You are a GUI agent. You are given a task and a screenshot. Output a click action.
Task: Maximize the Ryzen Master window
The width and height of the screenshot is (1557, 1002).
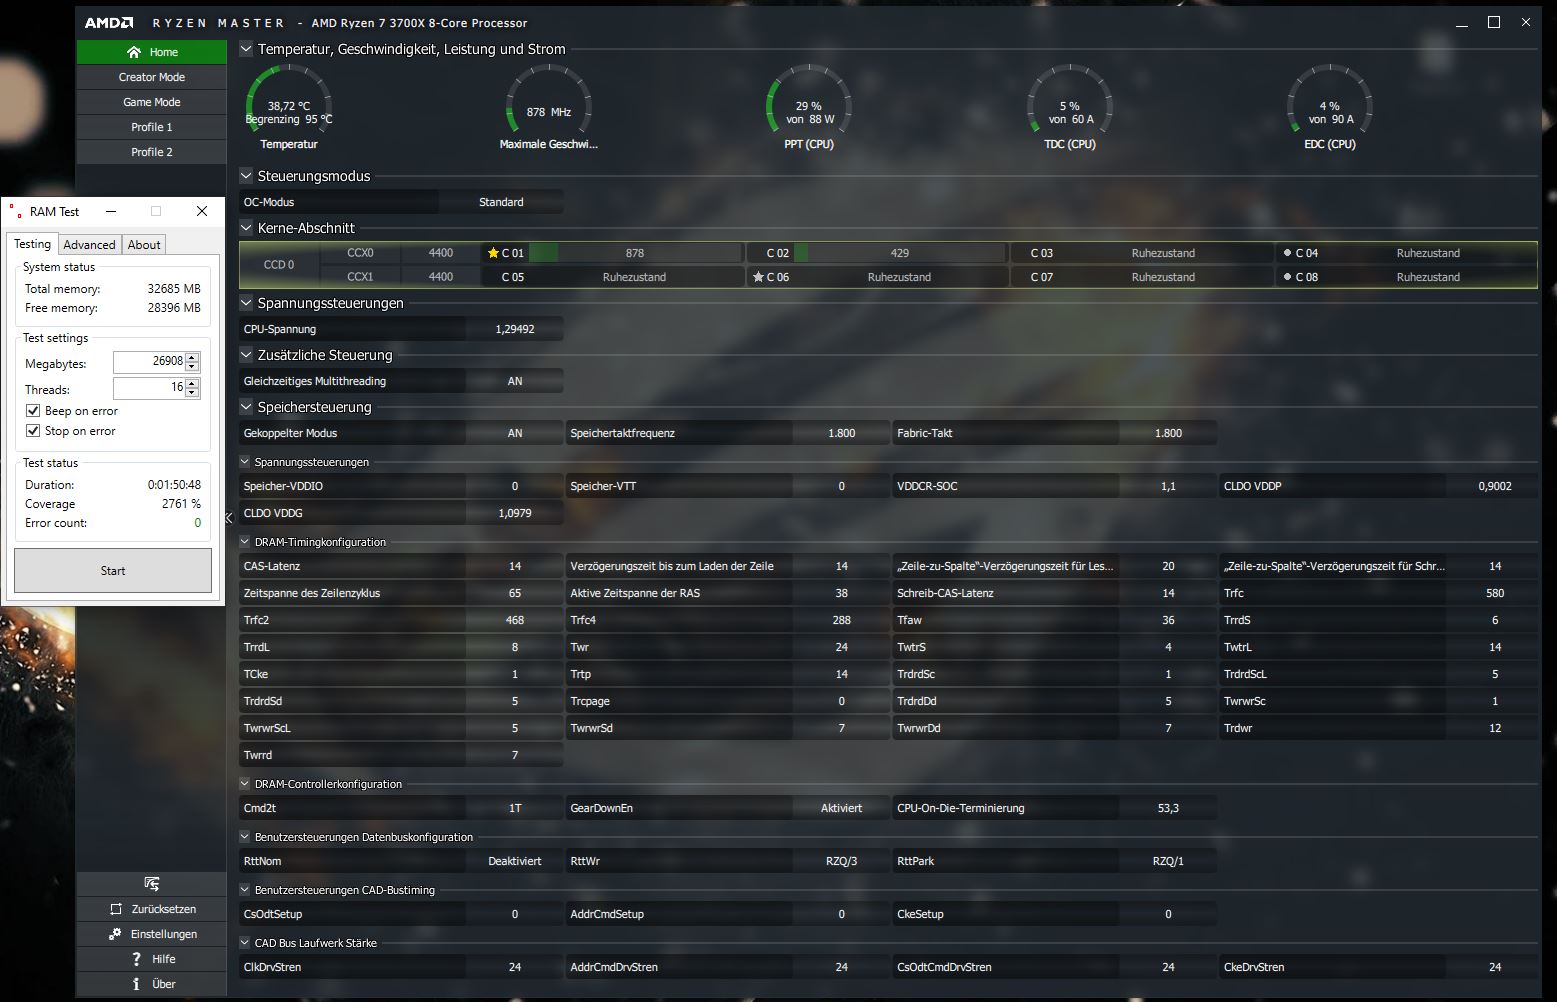pyautogui.click(x=1494, y=22)
